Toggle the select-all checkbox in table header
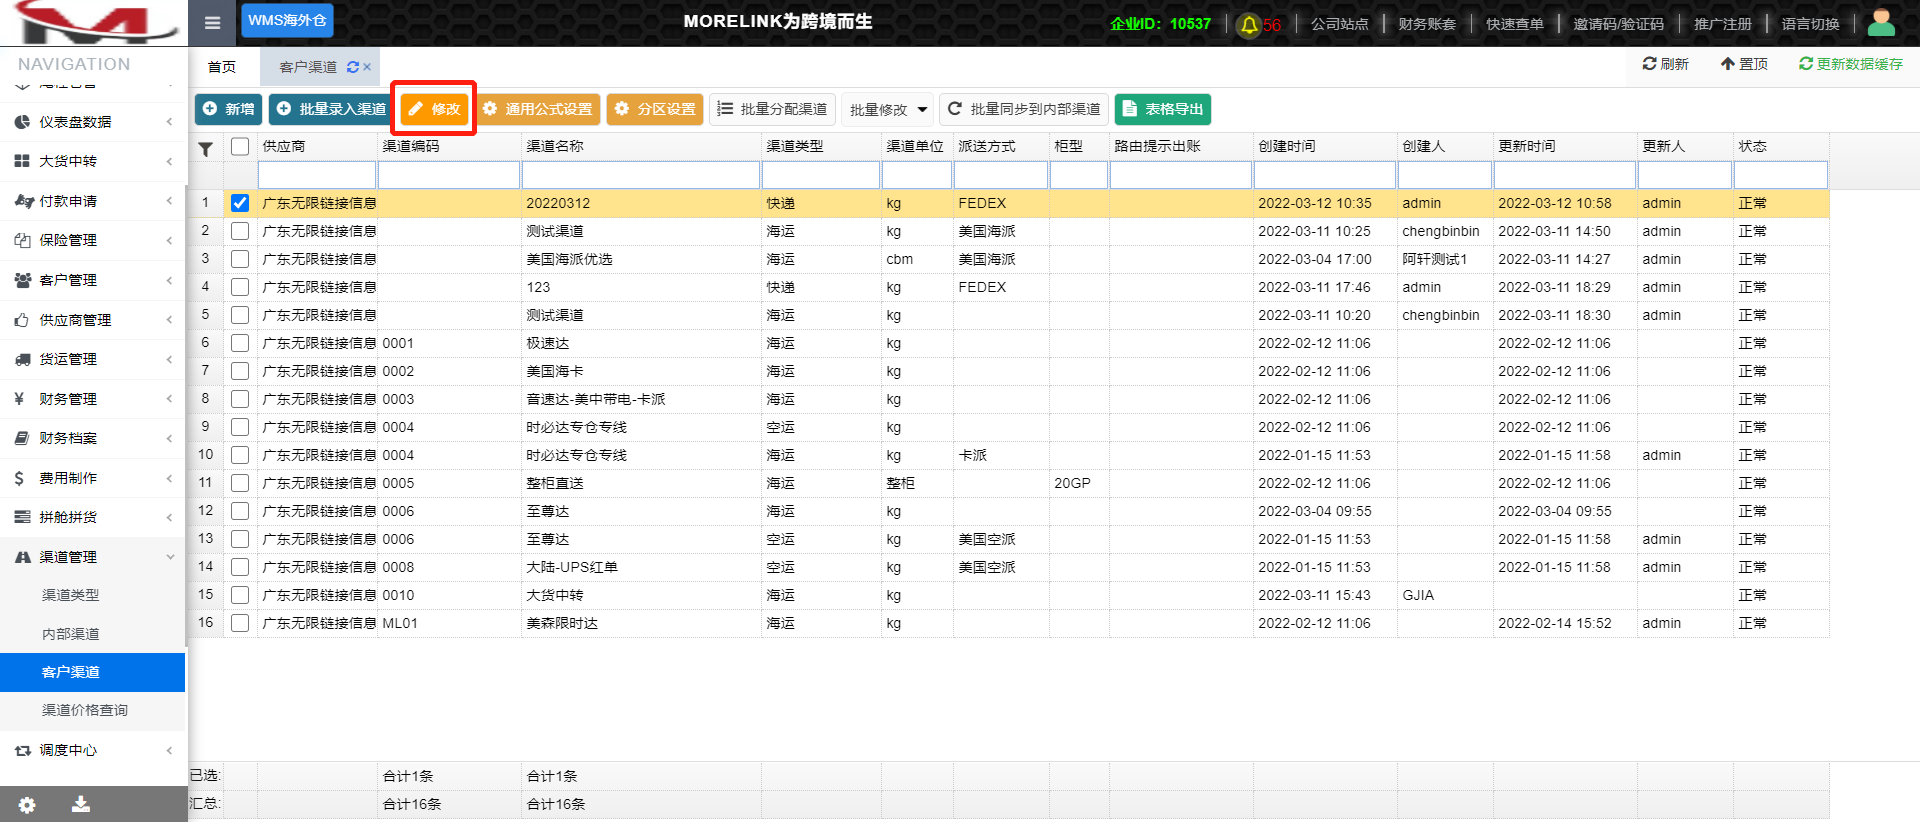 coord(240,146)
